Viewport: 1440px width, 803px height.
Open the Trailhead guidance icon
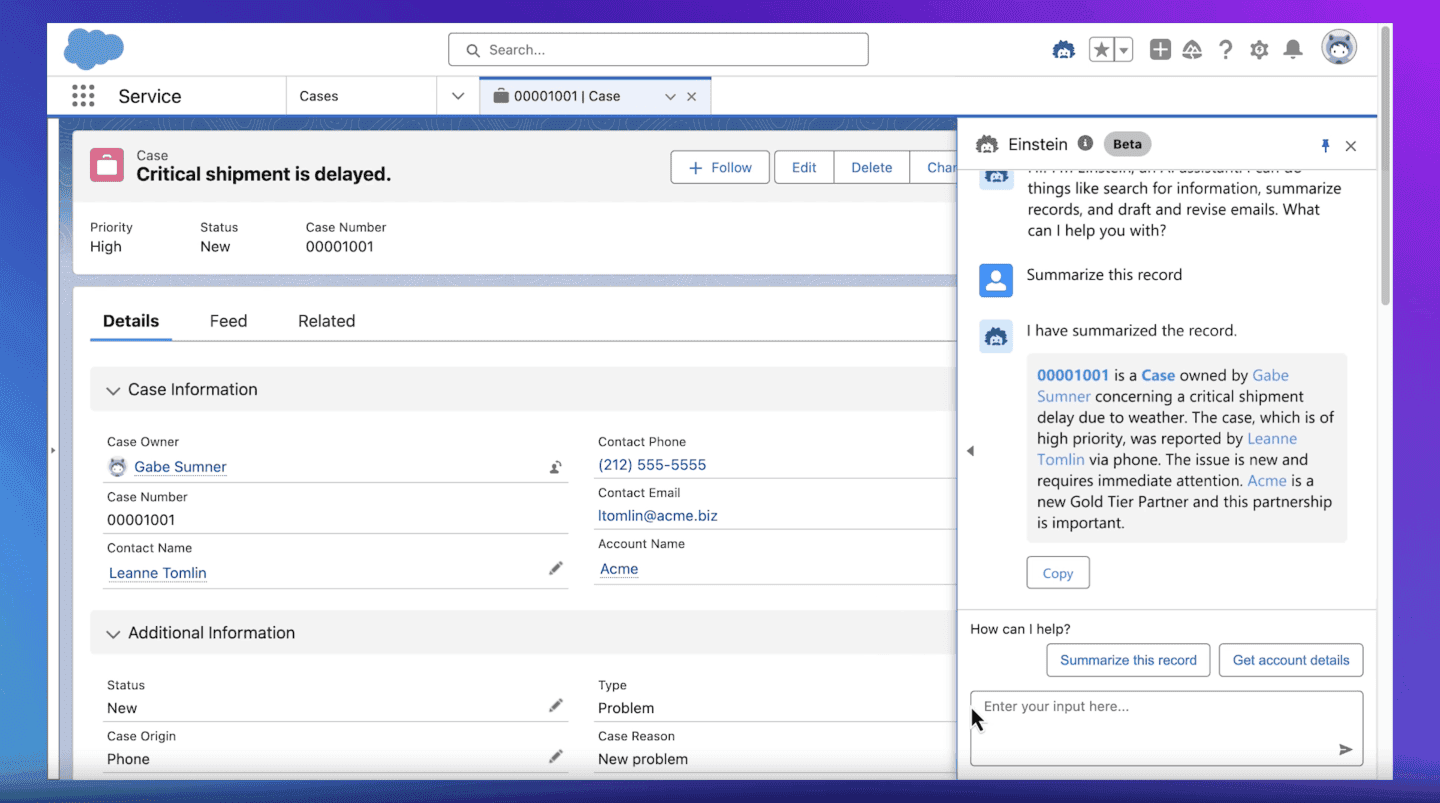coord(1192,50)
